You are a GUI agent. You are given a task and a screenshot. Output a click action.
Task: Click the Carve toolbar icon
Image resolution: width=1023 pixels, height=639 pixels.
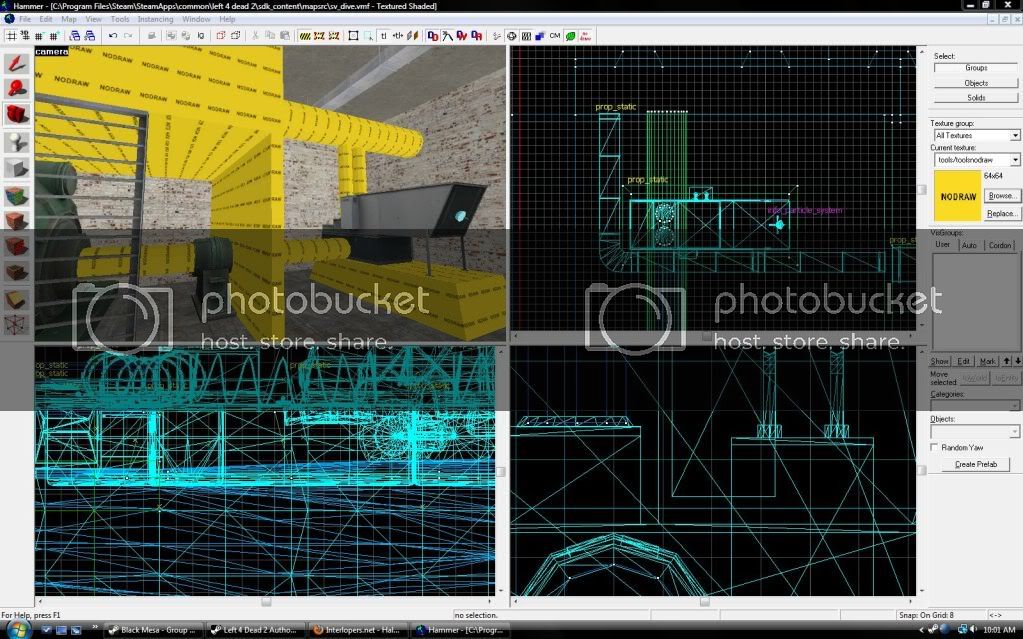tap(152, 36)
